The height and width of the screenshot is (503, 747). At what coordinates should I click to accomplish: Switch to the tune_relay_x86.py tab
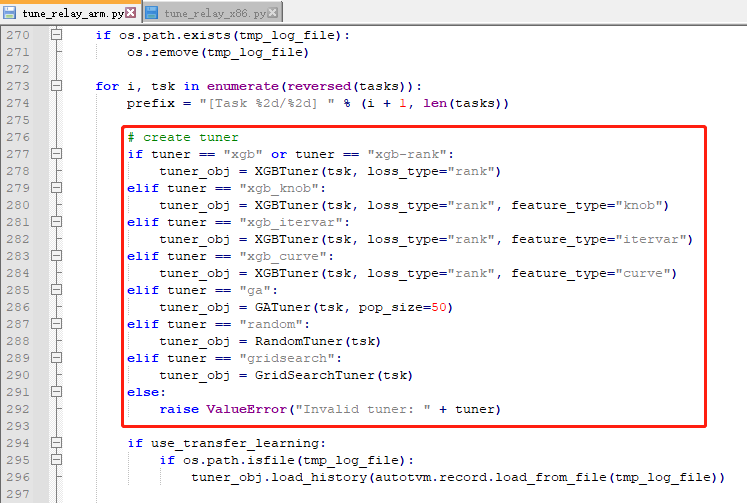[212, 13]
